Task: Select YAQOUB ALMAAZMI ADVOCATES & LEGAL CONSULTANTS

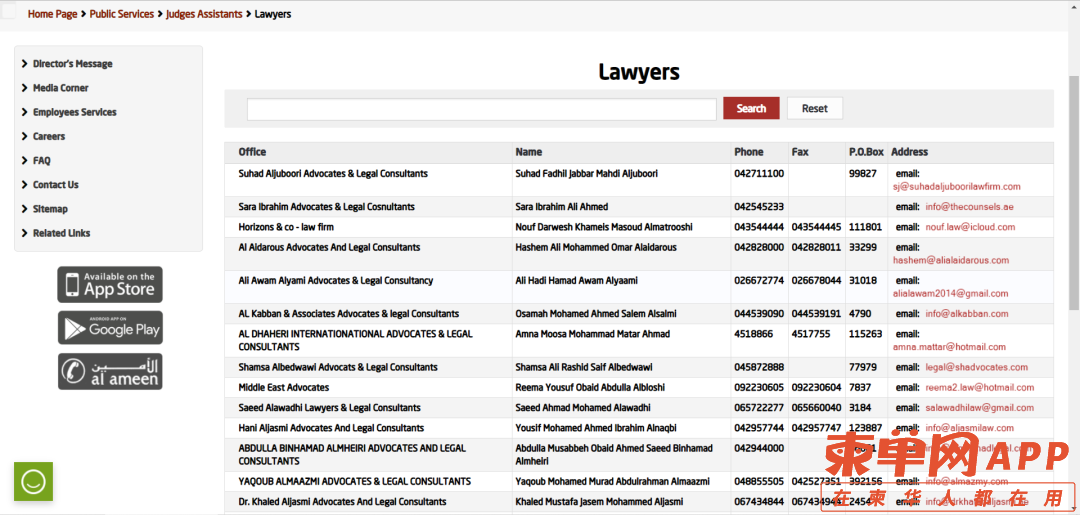Action: [x=355, y=482]
